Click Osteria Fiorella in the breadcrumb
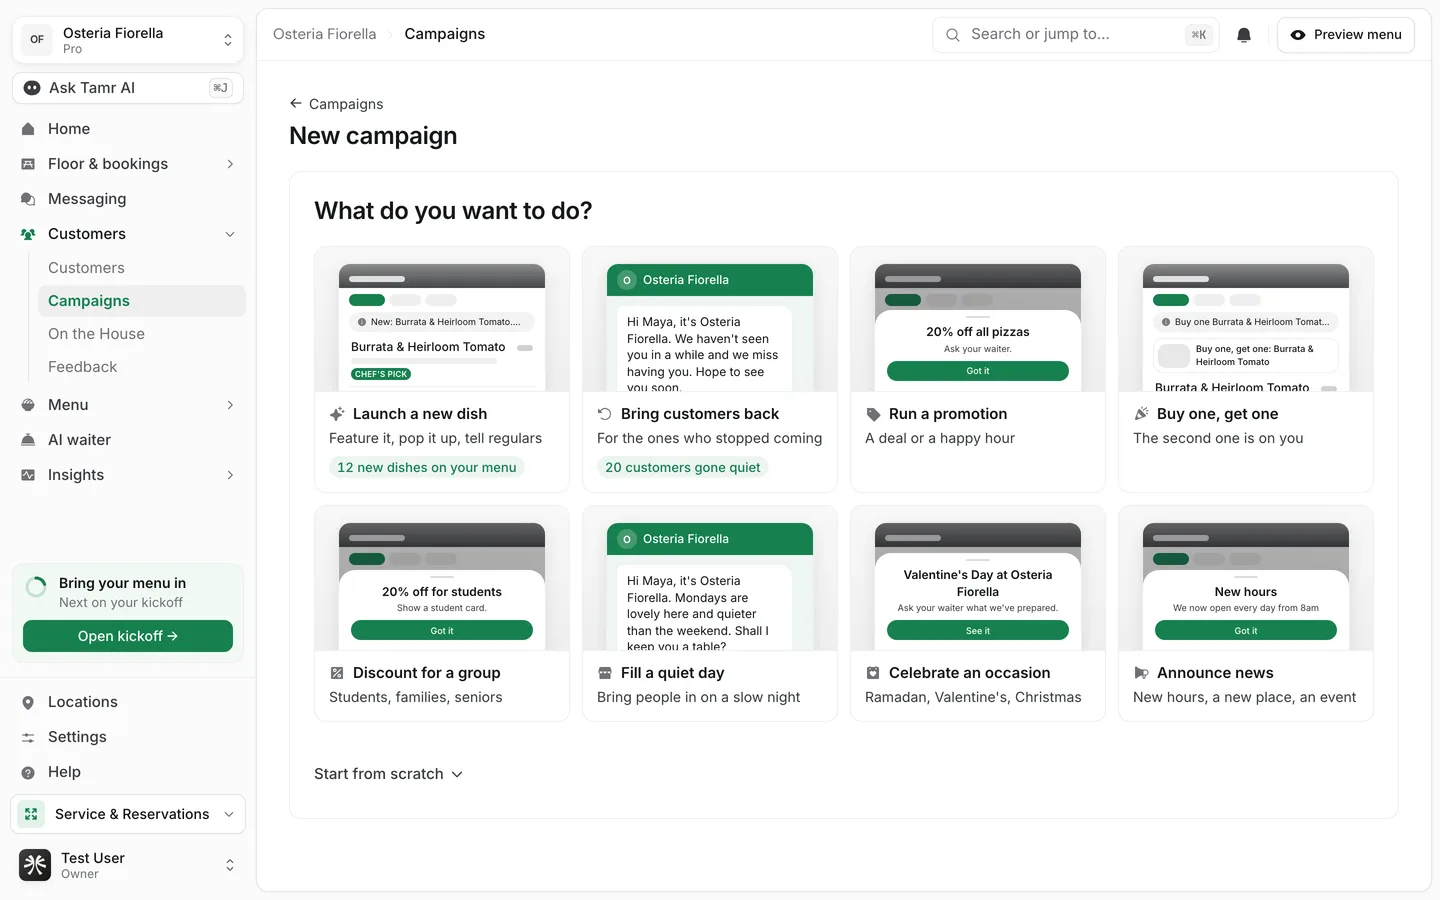This screenshot has height=900, width=1440. pyautogui.click(x=325, y=34)
